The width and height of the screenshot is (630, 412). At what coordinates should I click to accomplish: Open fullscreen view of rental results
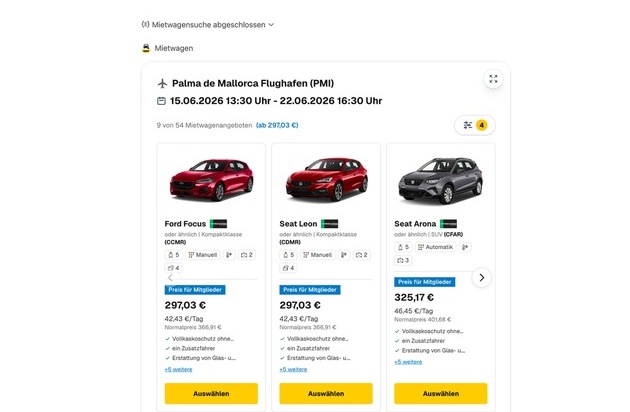[x=492, y=79]
